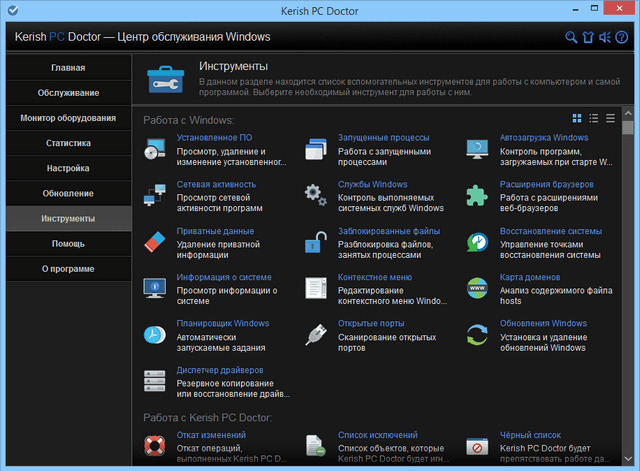The width and height of the screenshot is (640, 471).
Task: Toggle sound with the speaker icon
Action: point(604,38)
